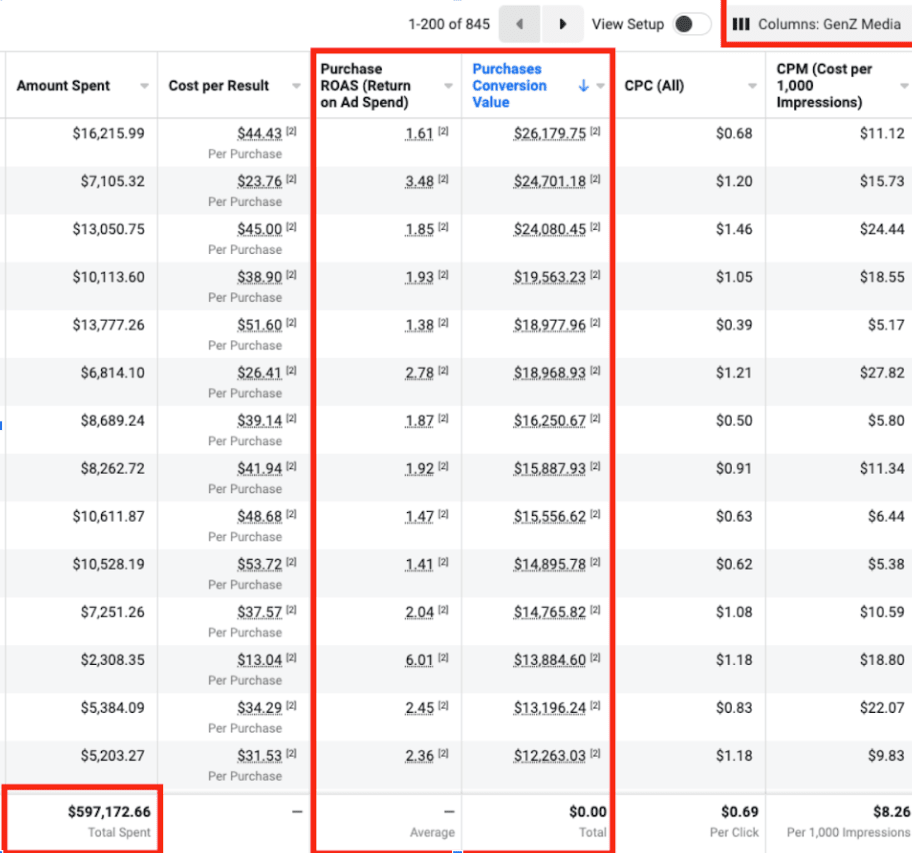The width and height of the screenshot is (912, 853).
Task: Click the CPM column header dropdown arrow
Action: pos(903,86)
